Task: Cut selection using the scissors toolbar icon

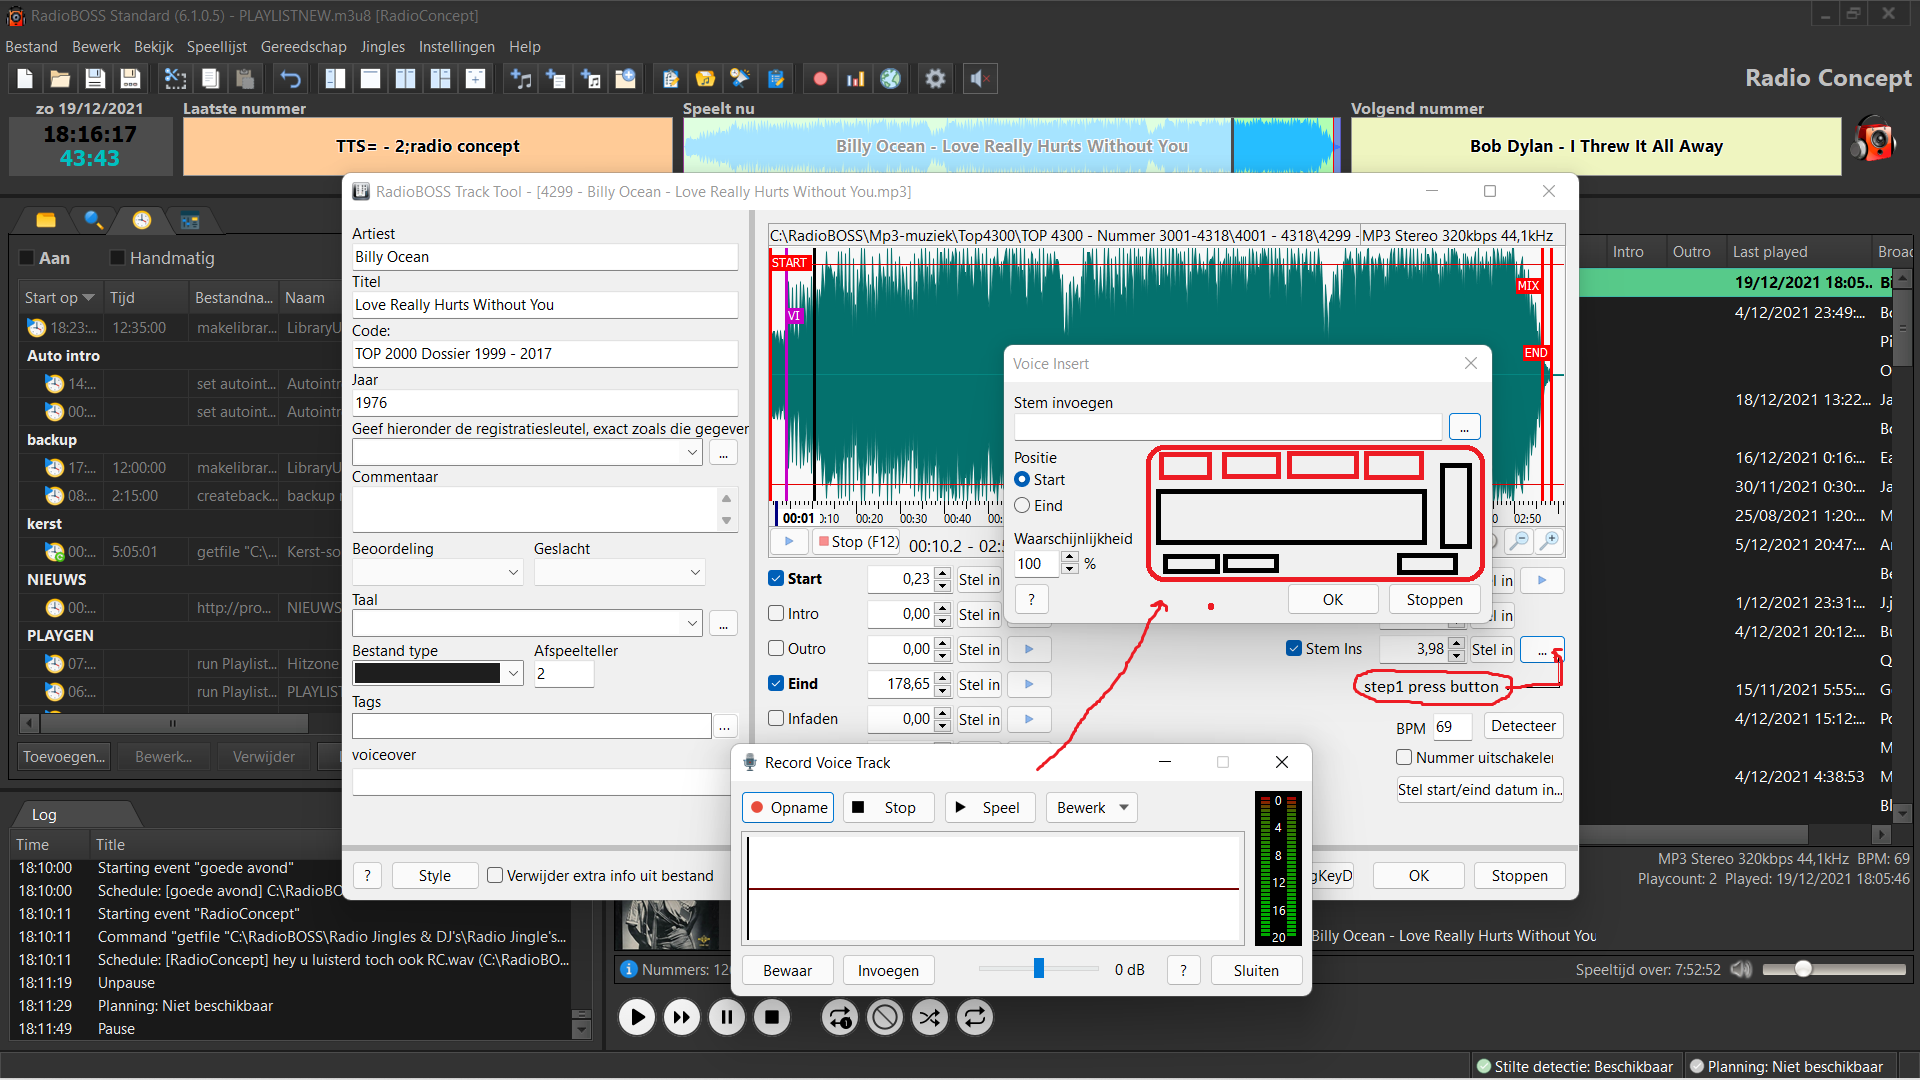Action: tap(175, 79)
